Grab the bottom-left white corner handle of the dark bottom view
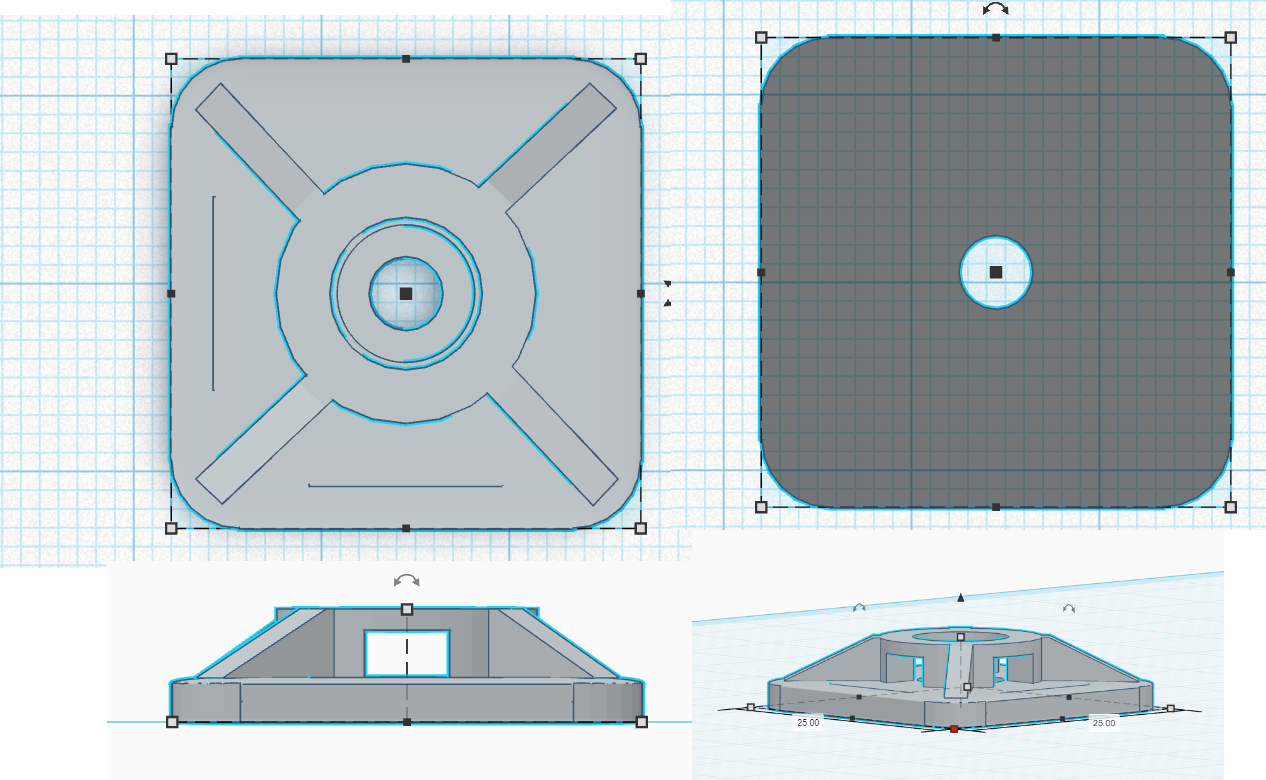Screen dimensions: 1266x780 point(761,507)
